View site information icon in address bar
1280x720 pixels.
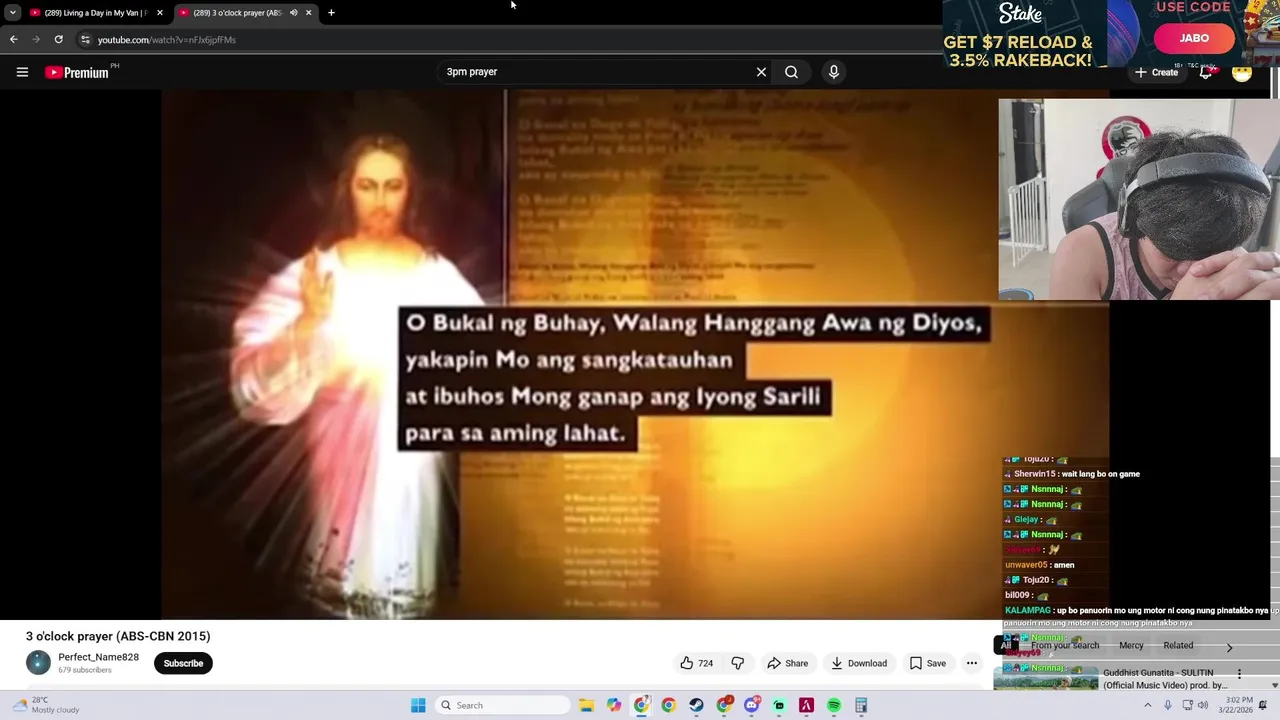pyautogui.click(x=85, y=39)
